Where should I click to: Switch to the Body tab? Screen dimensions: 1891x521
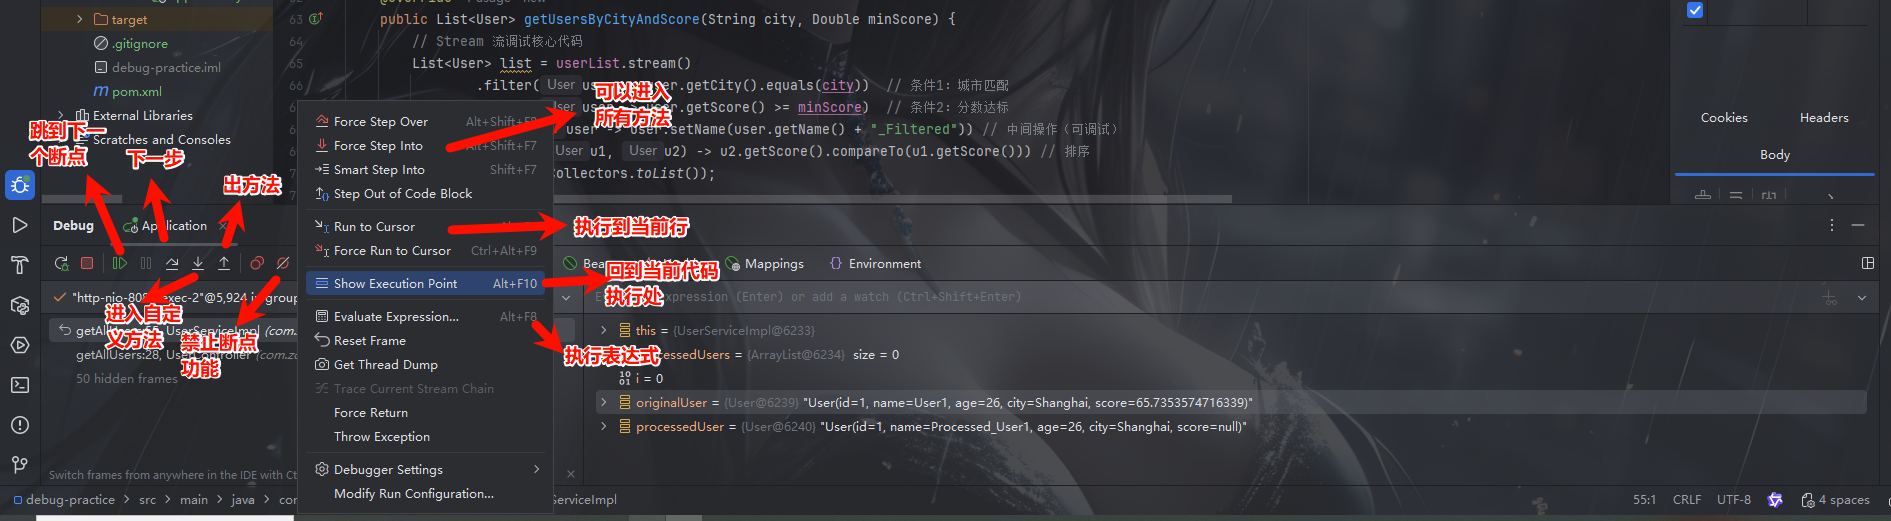tap(1775, 154)
